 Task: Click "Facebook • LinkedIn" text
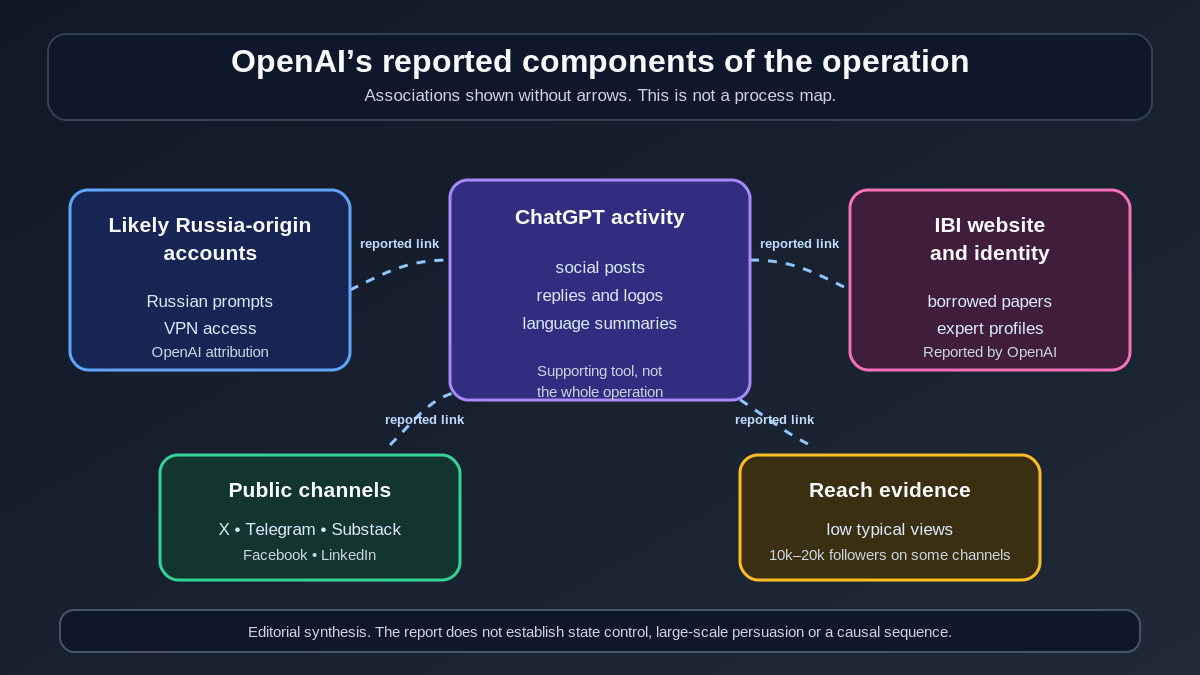pos(310,555)
